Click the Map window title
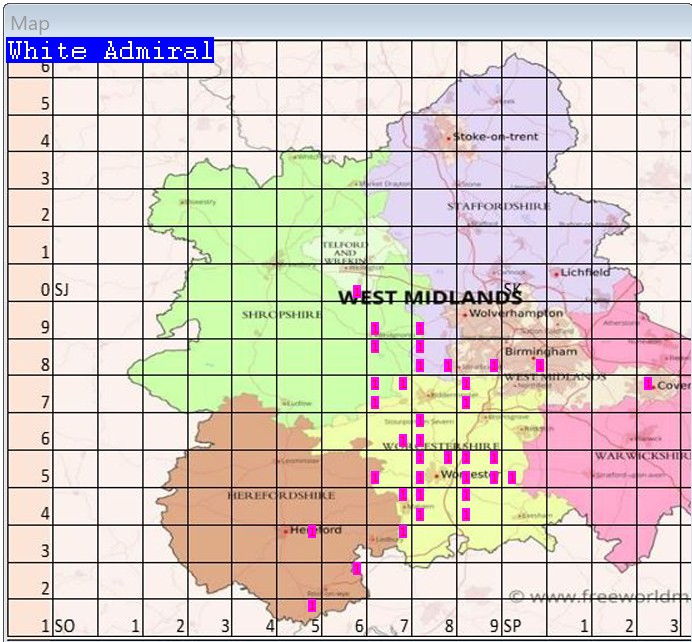This screenshot has width=692, height=642. pos(30,23)
